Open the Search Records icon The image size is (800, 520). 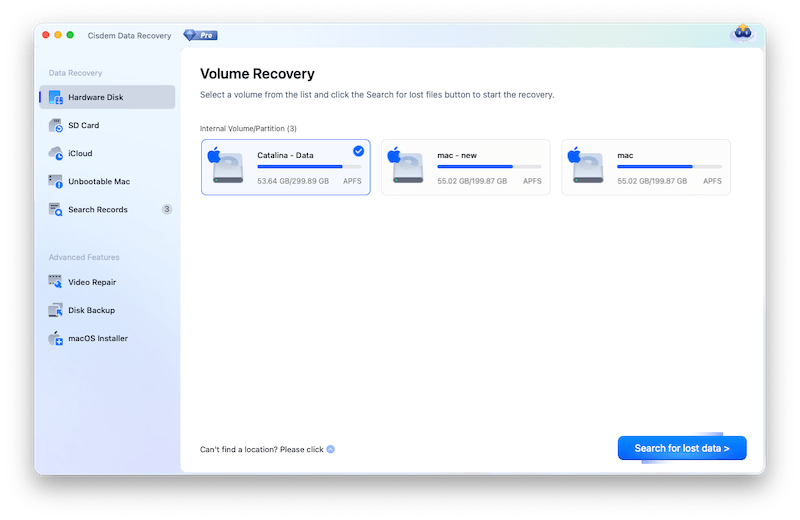point(57,210)
